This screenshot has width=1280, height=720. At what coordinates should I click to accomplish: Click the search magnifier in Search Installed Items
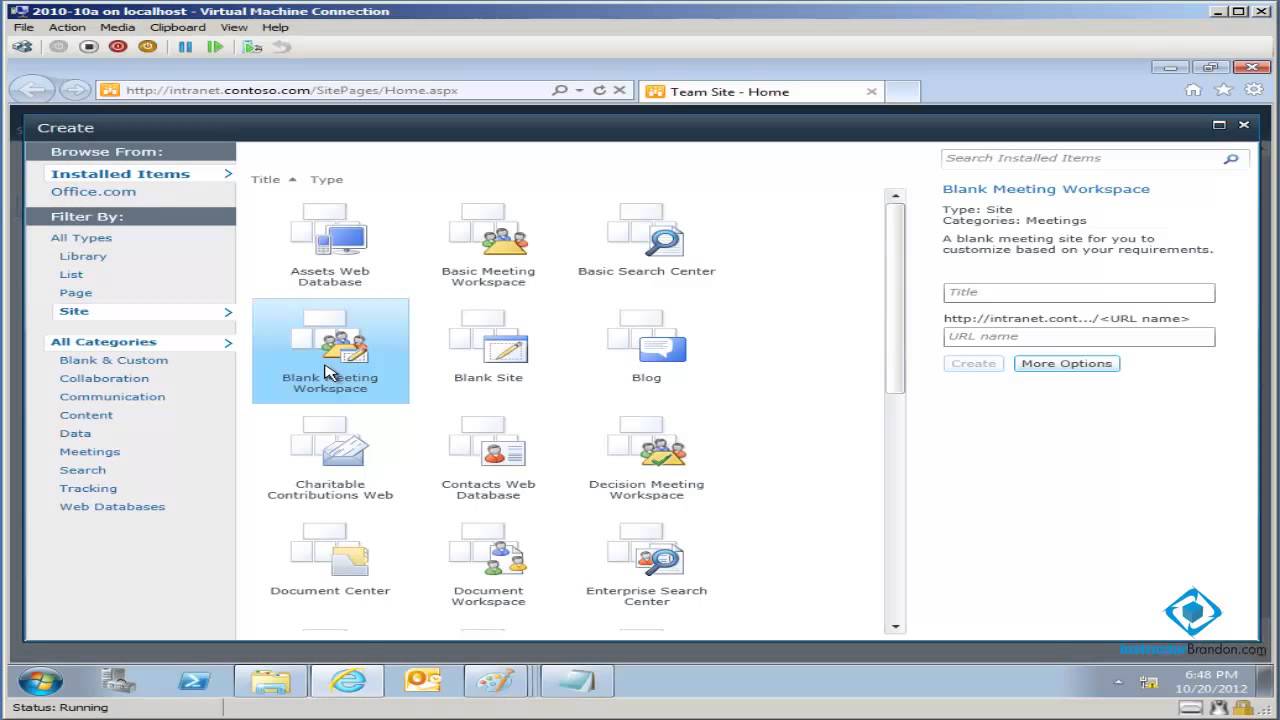[x=1231, y=158]
